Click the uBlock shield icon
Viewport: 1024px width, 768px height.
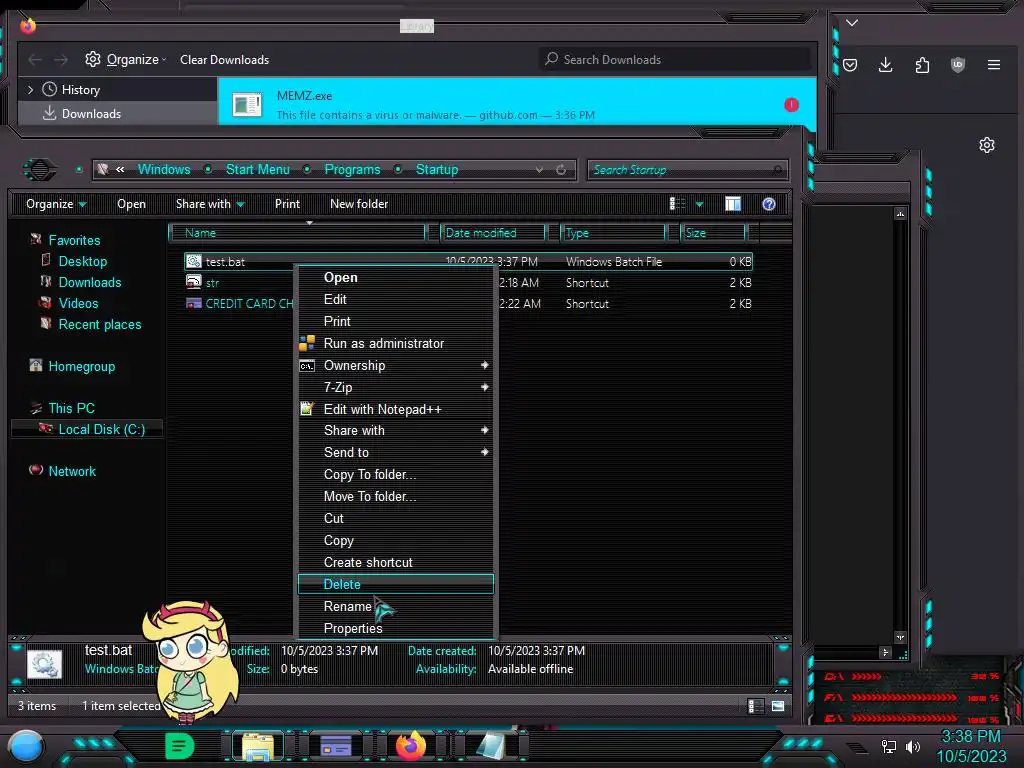click(957, 65)
